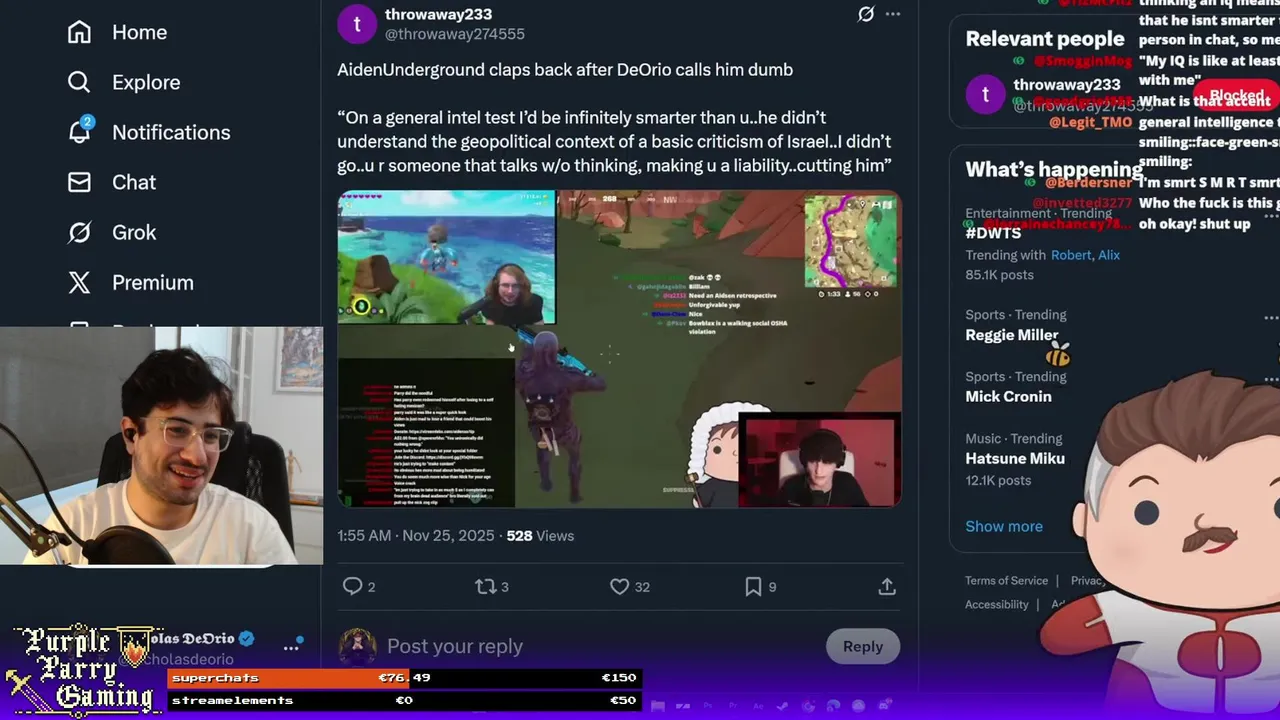Click the Blocked button

(x=1236, y=96)
